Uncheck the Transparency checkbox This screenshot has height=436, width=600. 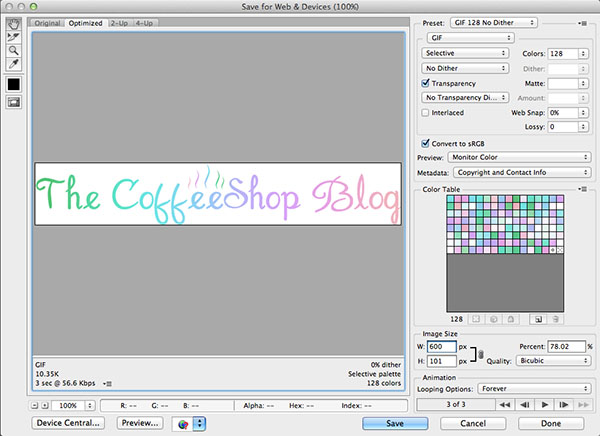point(425,83)
